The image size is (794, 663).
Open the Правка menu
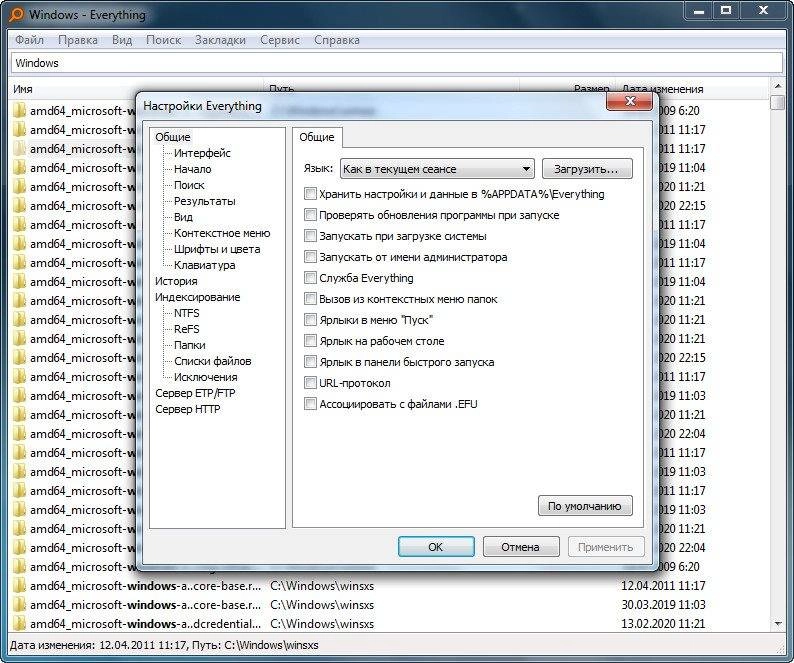78,40
